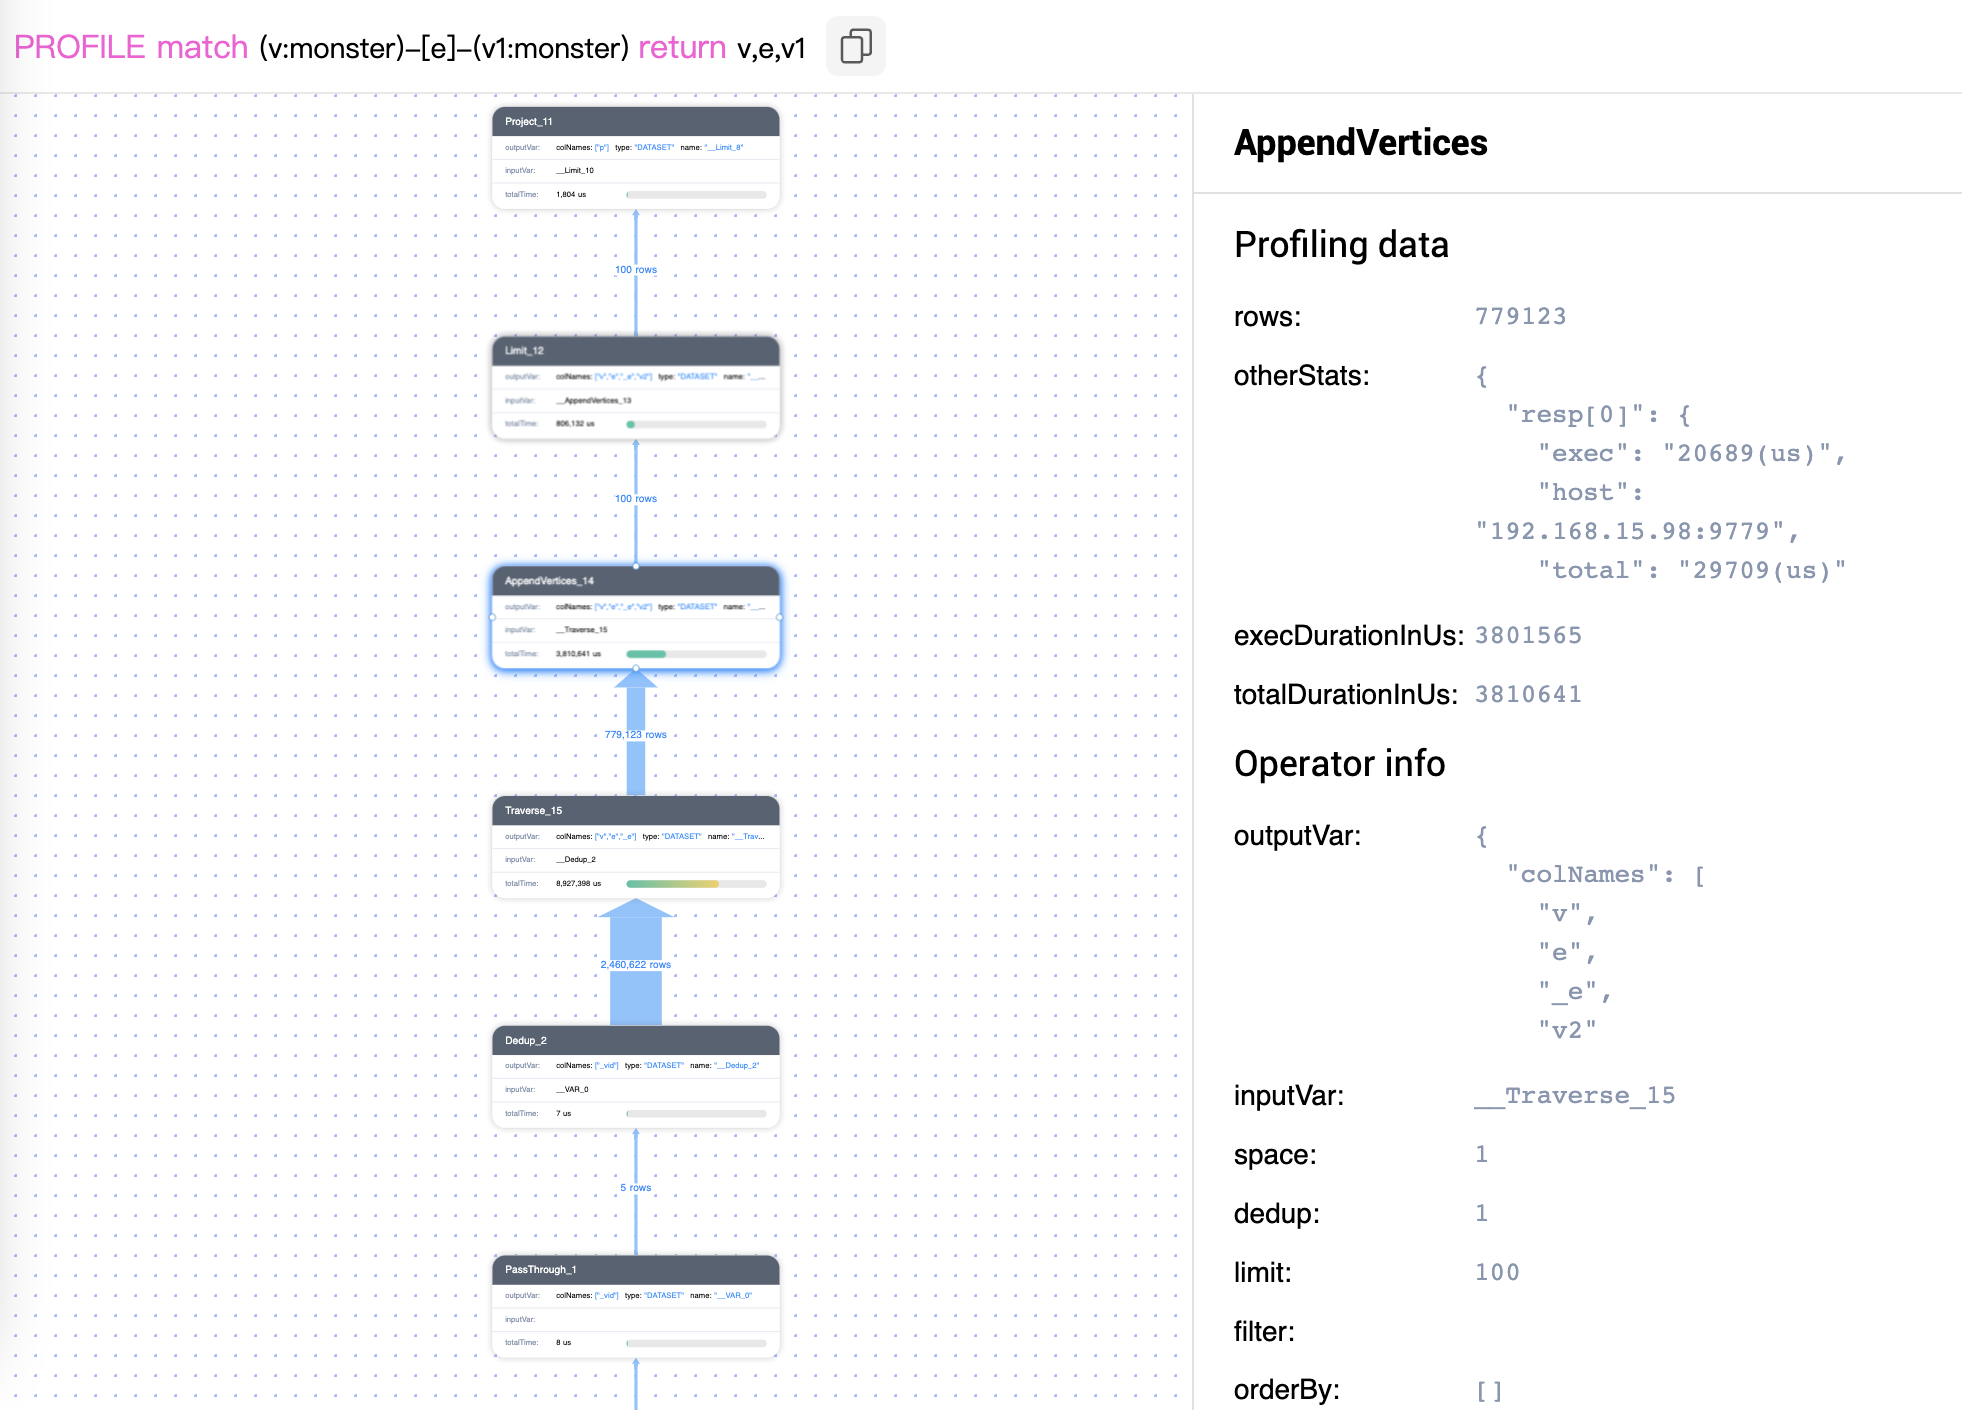Click the inputVar __Dedup_2 row in Traverse_15
This screenshot has height=1410, width=1962.
(576, 860)
